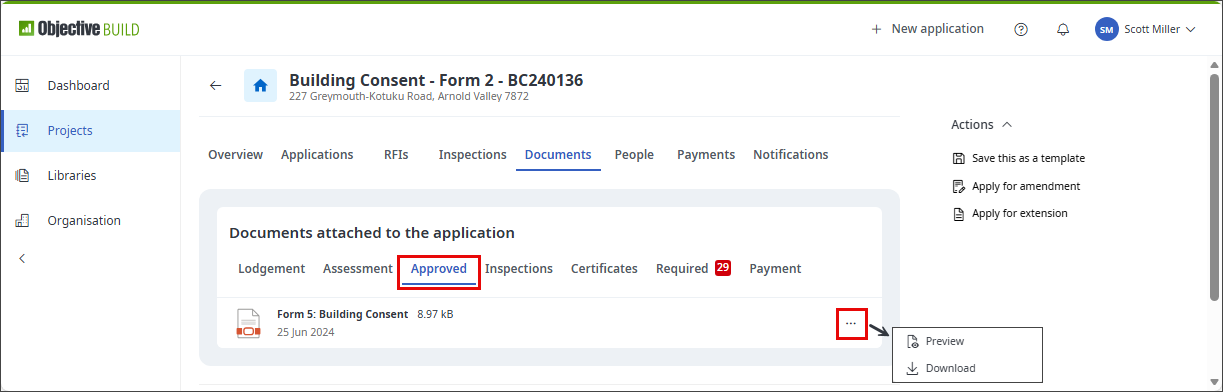The height and width of the screenshot is (392, 1223).
Task: Select the Lodgement document tab
Action: pyautogui.click(x=272, y=269)
